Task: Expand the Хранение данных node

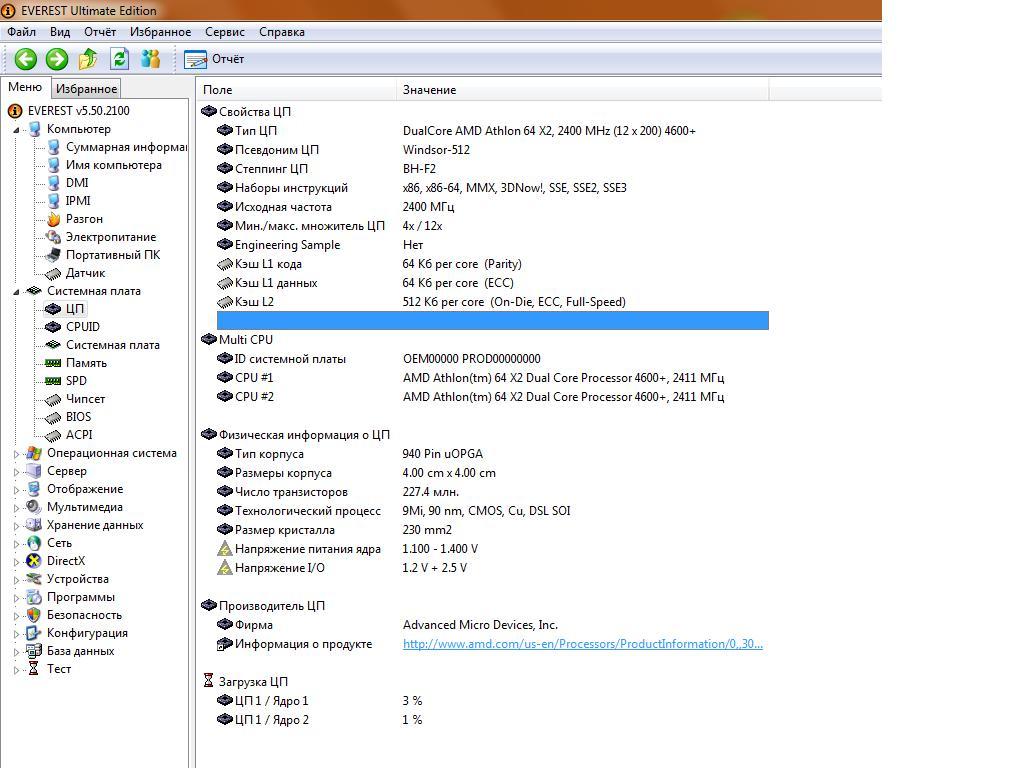Action: 16,525
